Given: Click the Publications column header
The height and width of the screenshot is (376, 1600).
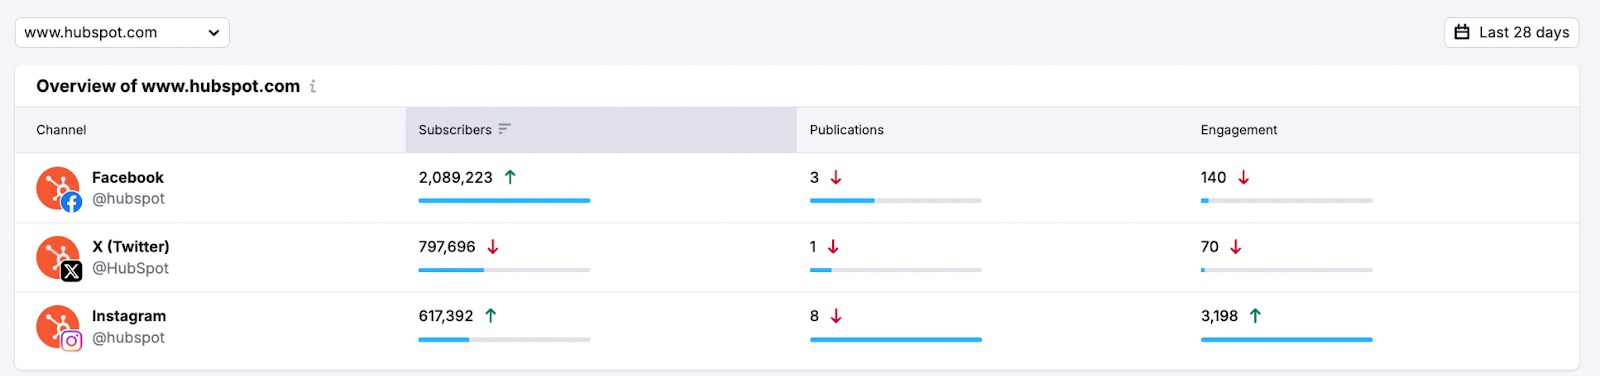Looking at the screenshot, I should [847, 130].
